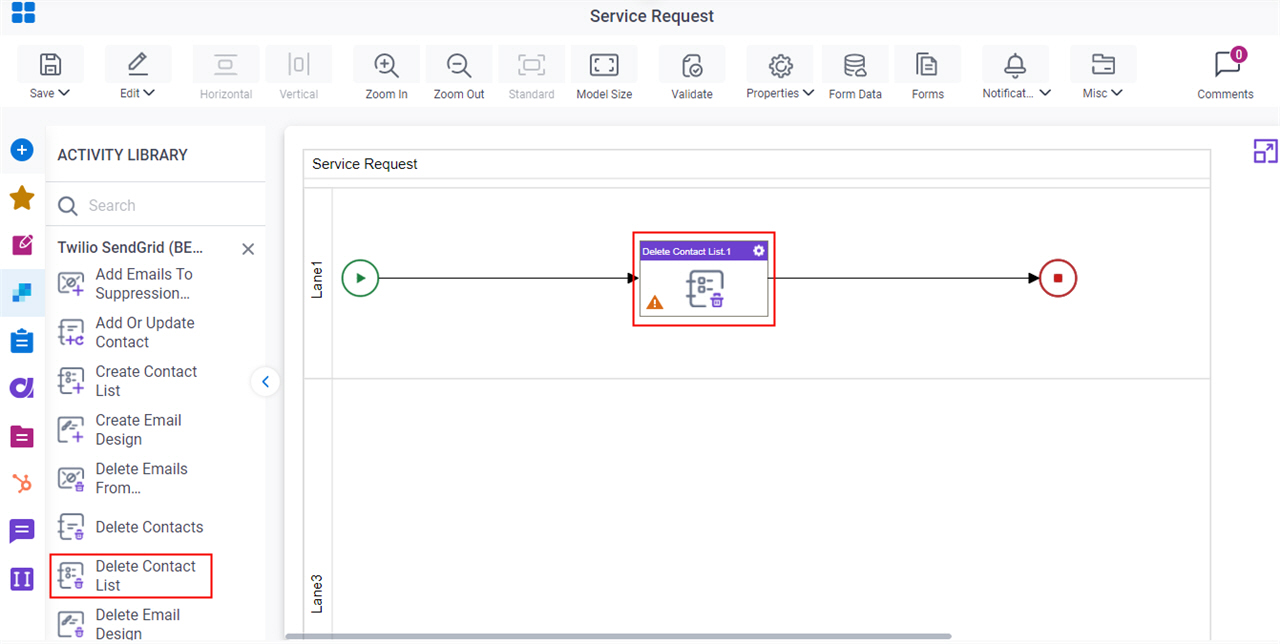Open the clipboard sidebar icon
The height and width of the screenshot is (644, 1280).
click(22, 341)
